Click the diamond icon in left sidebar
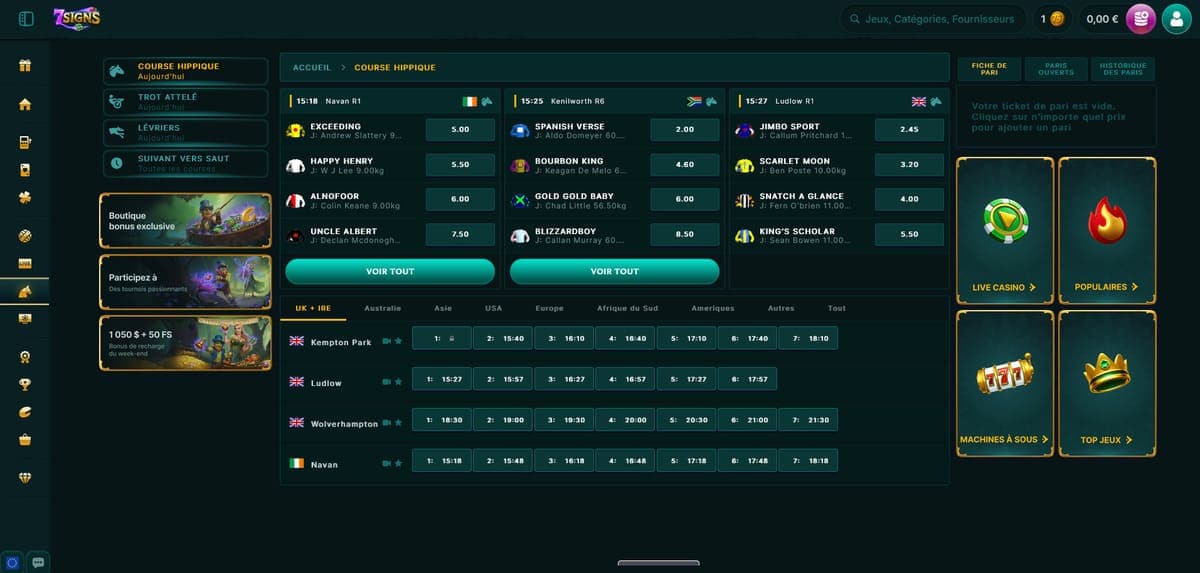The width and height of the screenshot is (1200, 573). point(25,478)
